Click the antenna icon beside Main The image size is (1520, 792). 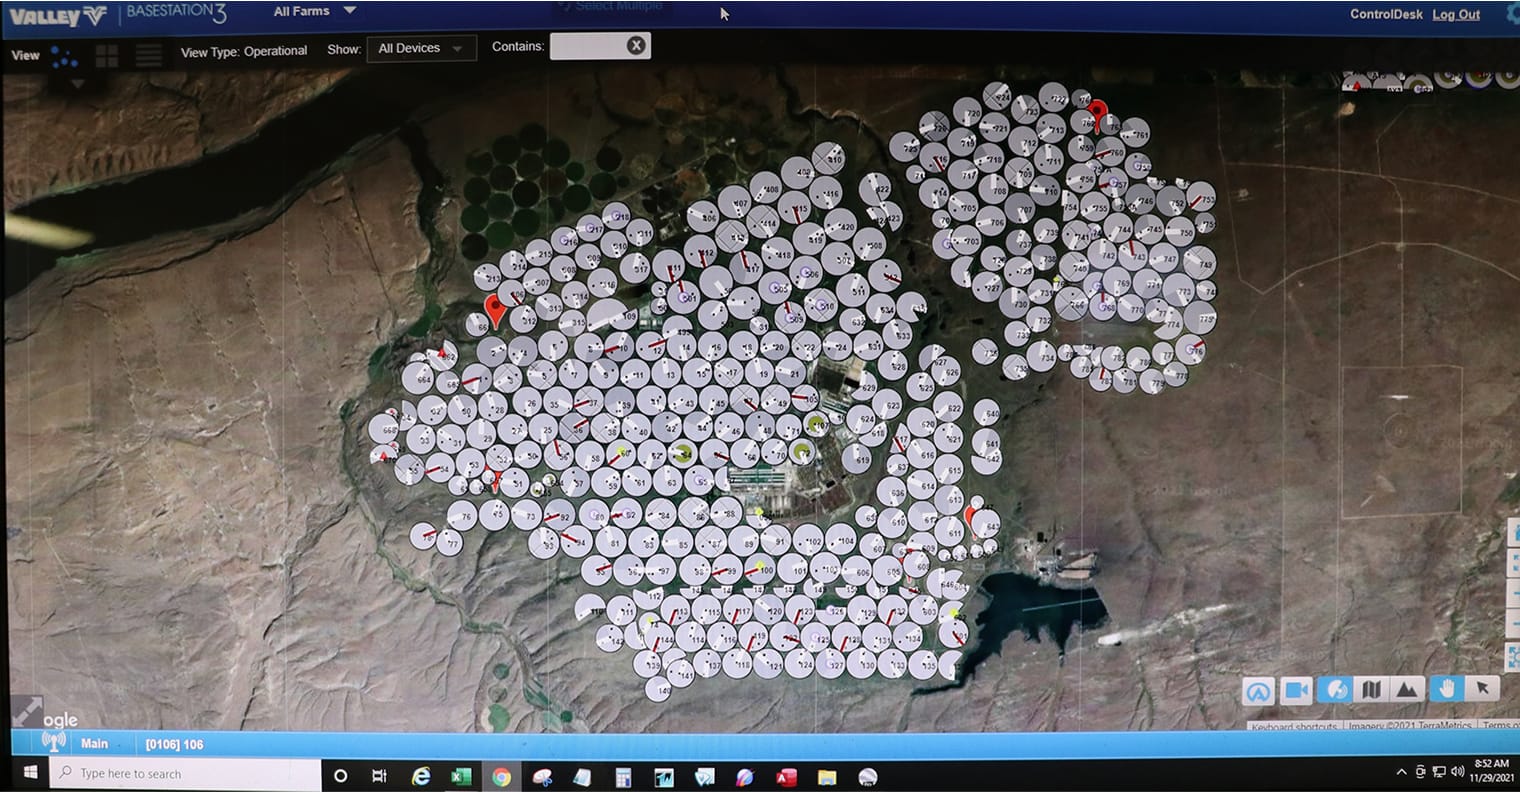coord(53,742)
